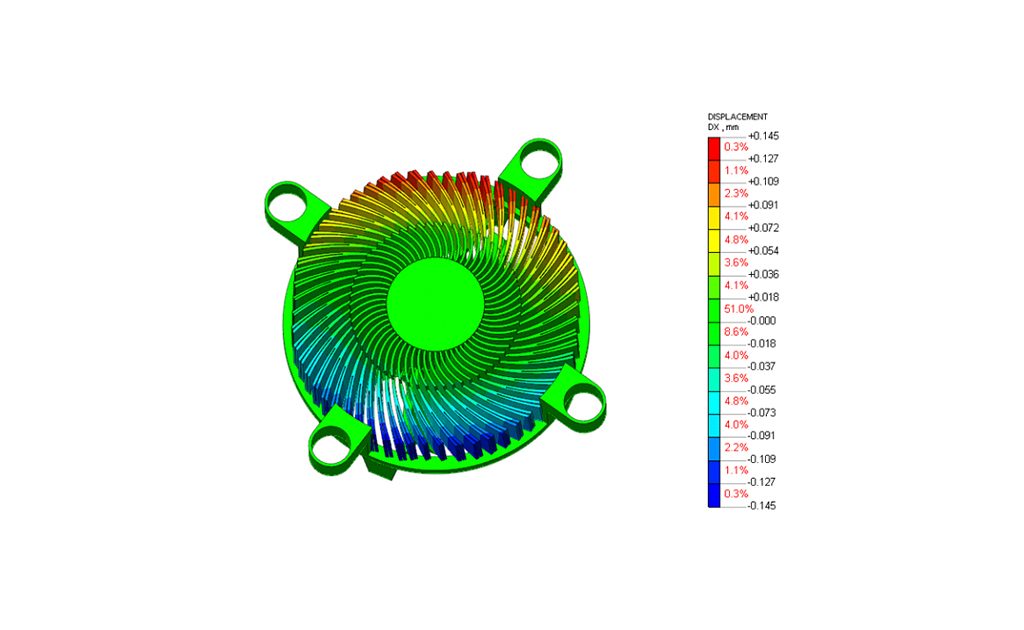The image size is (1024, 630).
Task: Click the 51.0% percentage label
Action: [738, 309]
